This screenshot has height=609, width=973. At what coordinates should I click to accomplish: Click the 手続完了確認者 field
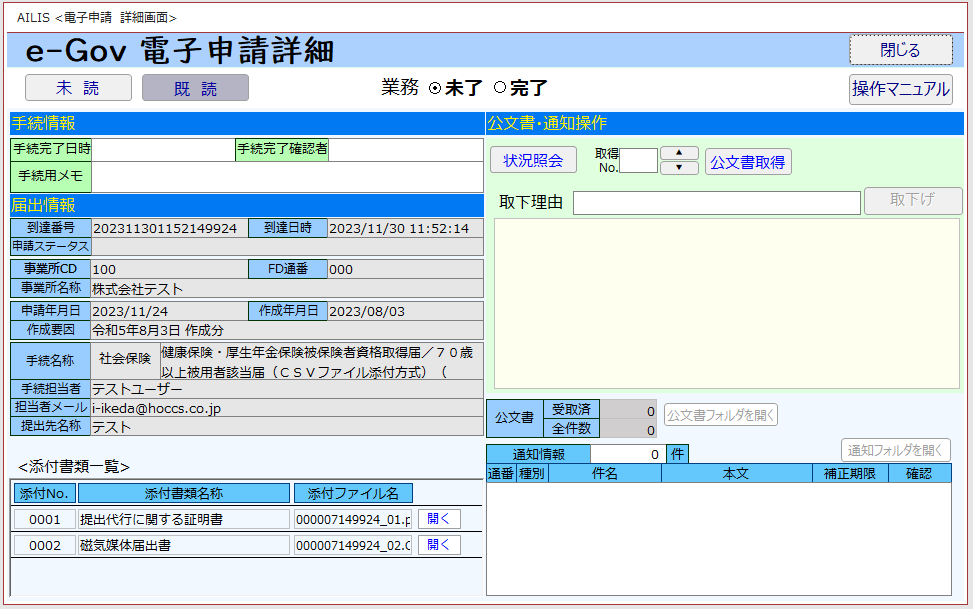click(x=404, y=149)
